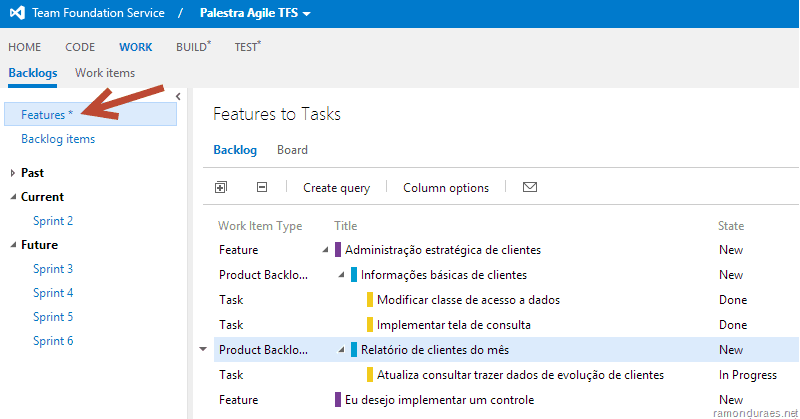
Task: Open the TEST hub
Action: (247, 47)
